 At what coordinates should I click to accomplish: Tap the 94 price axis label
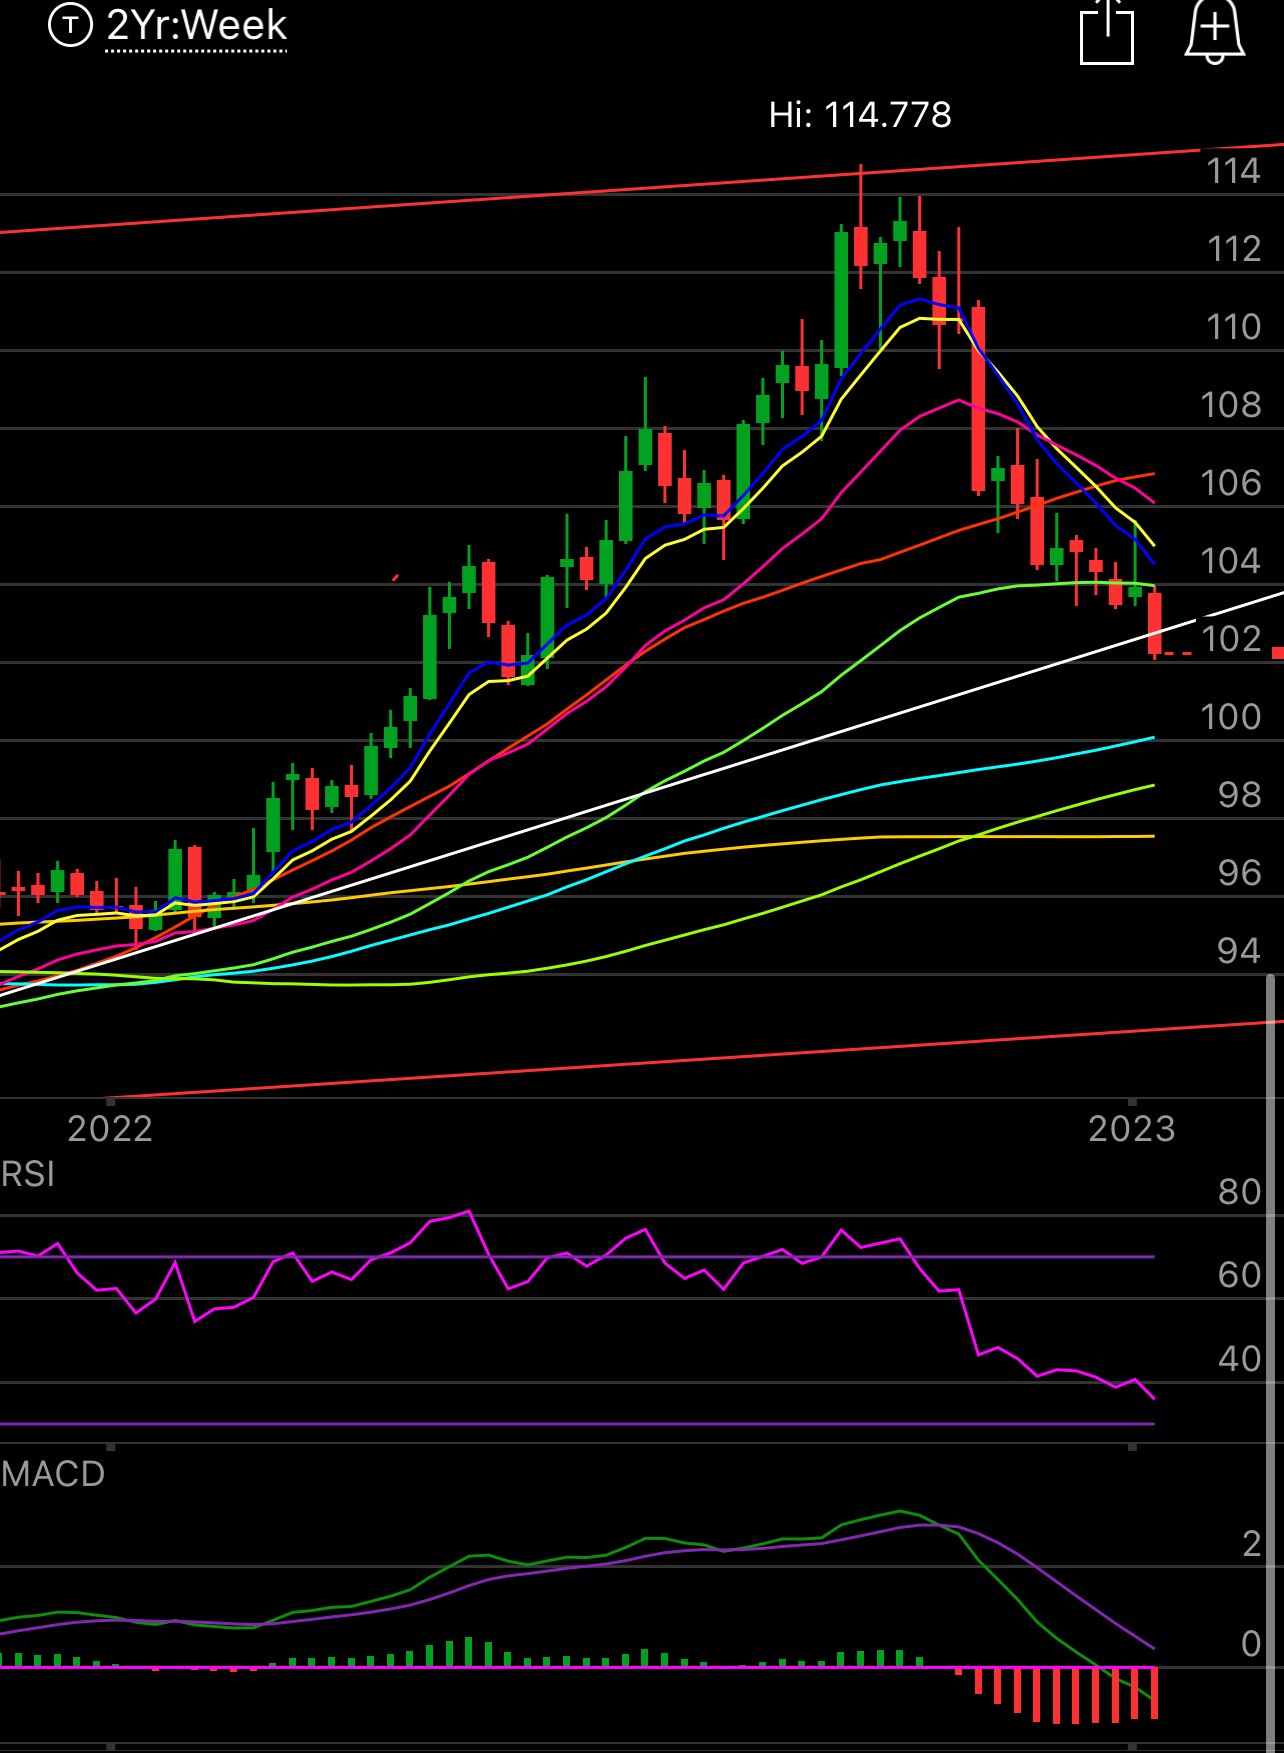click(1239, 951)
